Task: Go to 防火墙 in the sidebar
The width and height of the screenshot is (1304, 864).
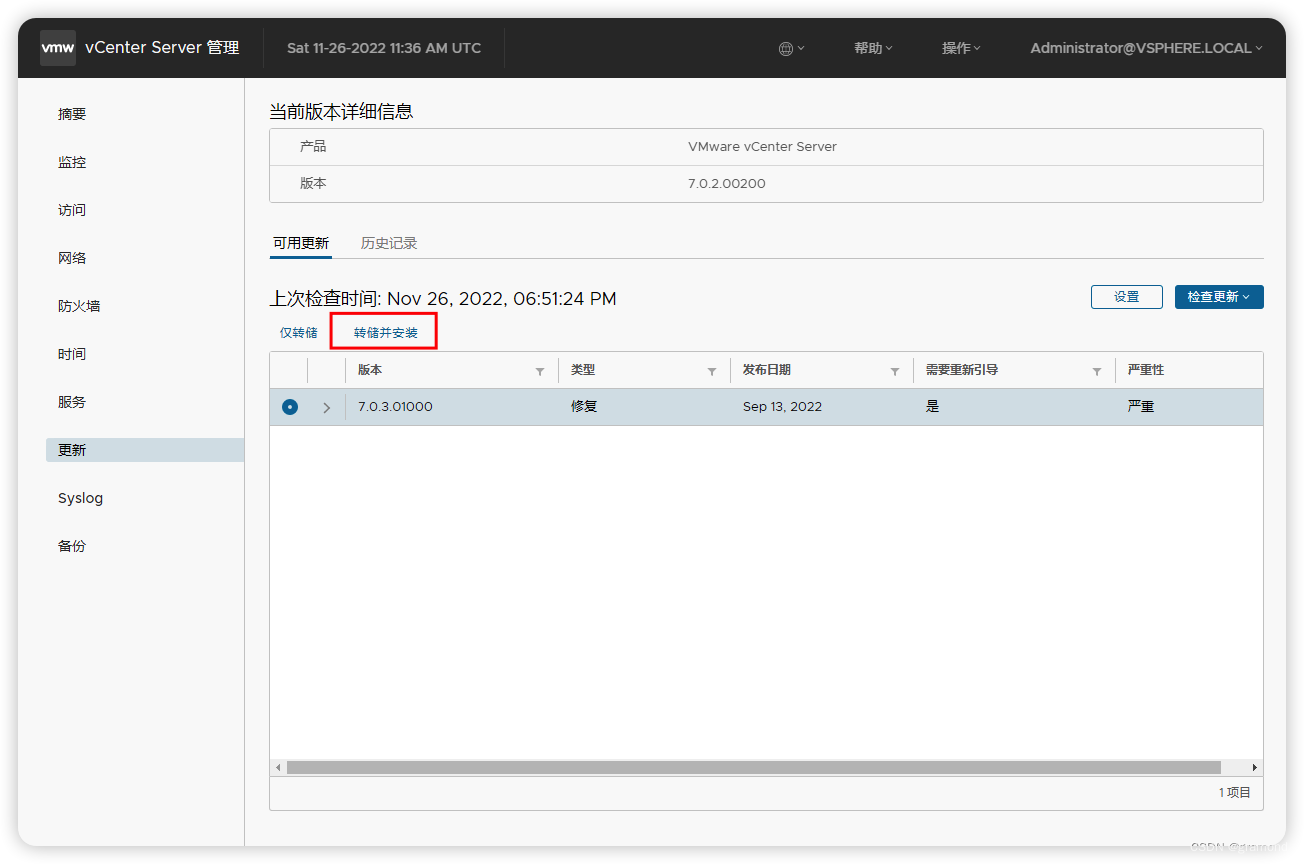Action: pyautogui.click(x=79, y=306)
